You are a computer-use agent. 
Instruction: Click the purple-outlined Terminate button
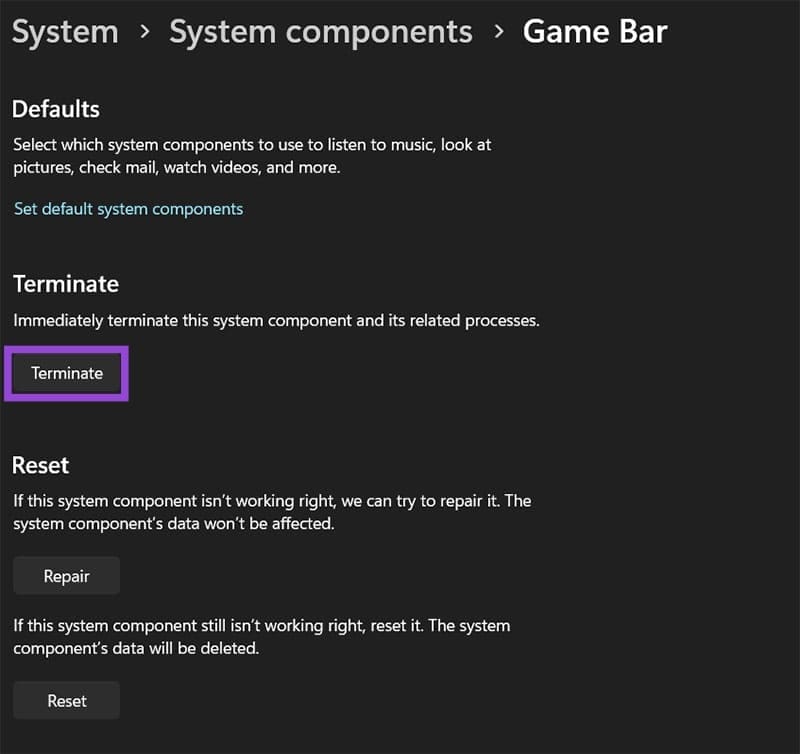(x=66, y=373)
